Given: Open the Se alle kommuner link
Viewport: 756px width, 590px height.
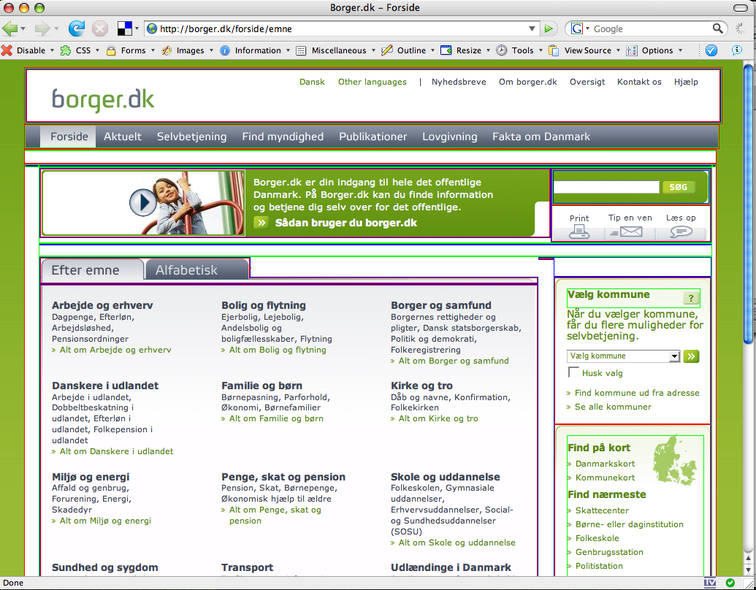Looking at the screenshot, I should (613, 407).
